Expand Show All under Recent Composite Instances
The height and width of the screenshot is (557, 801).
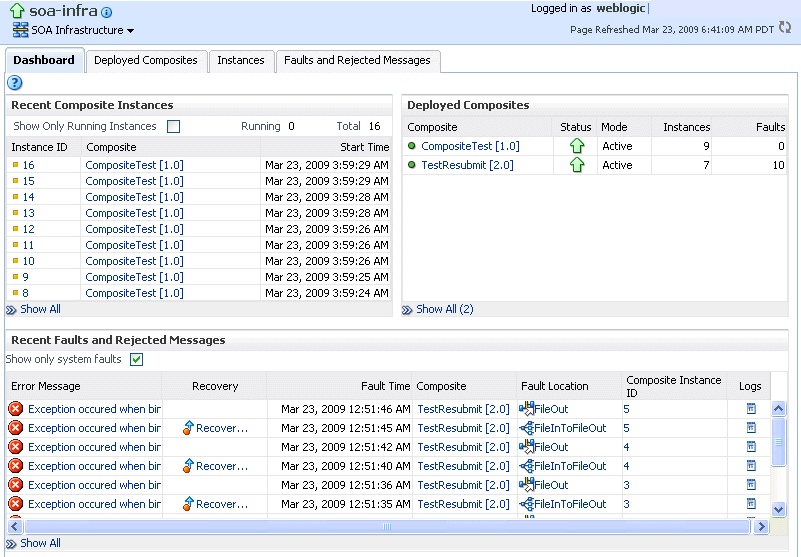40,309
